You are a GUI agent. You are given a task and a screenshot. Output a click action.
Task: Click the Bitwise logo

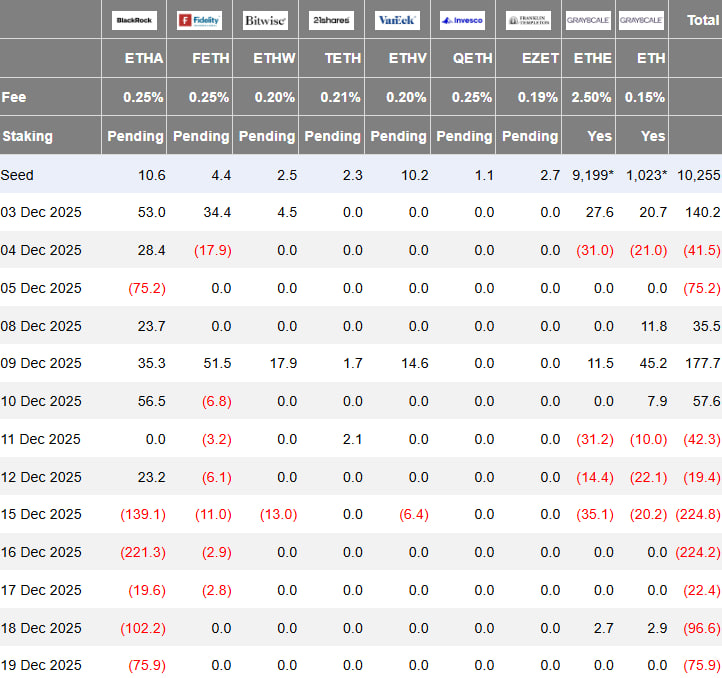[x=265, y=20]
